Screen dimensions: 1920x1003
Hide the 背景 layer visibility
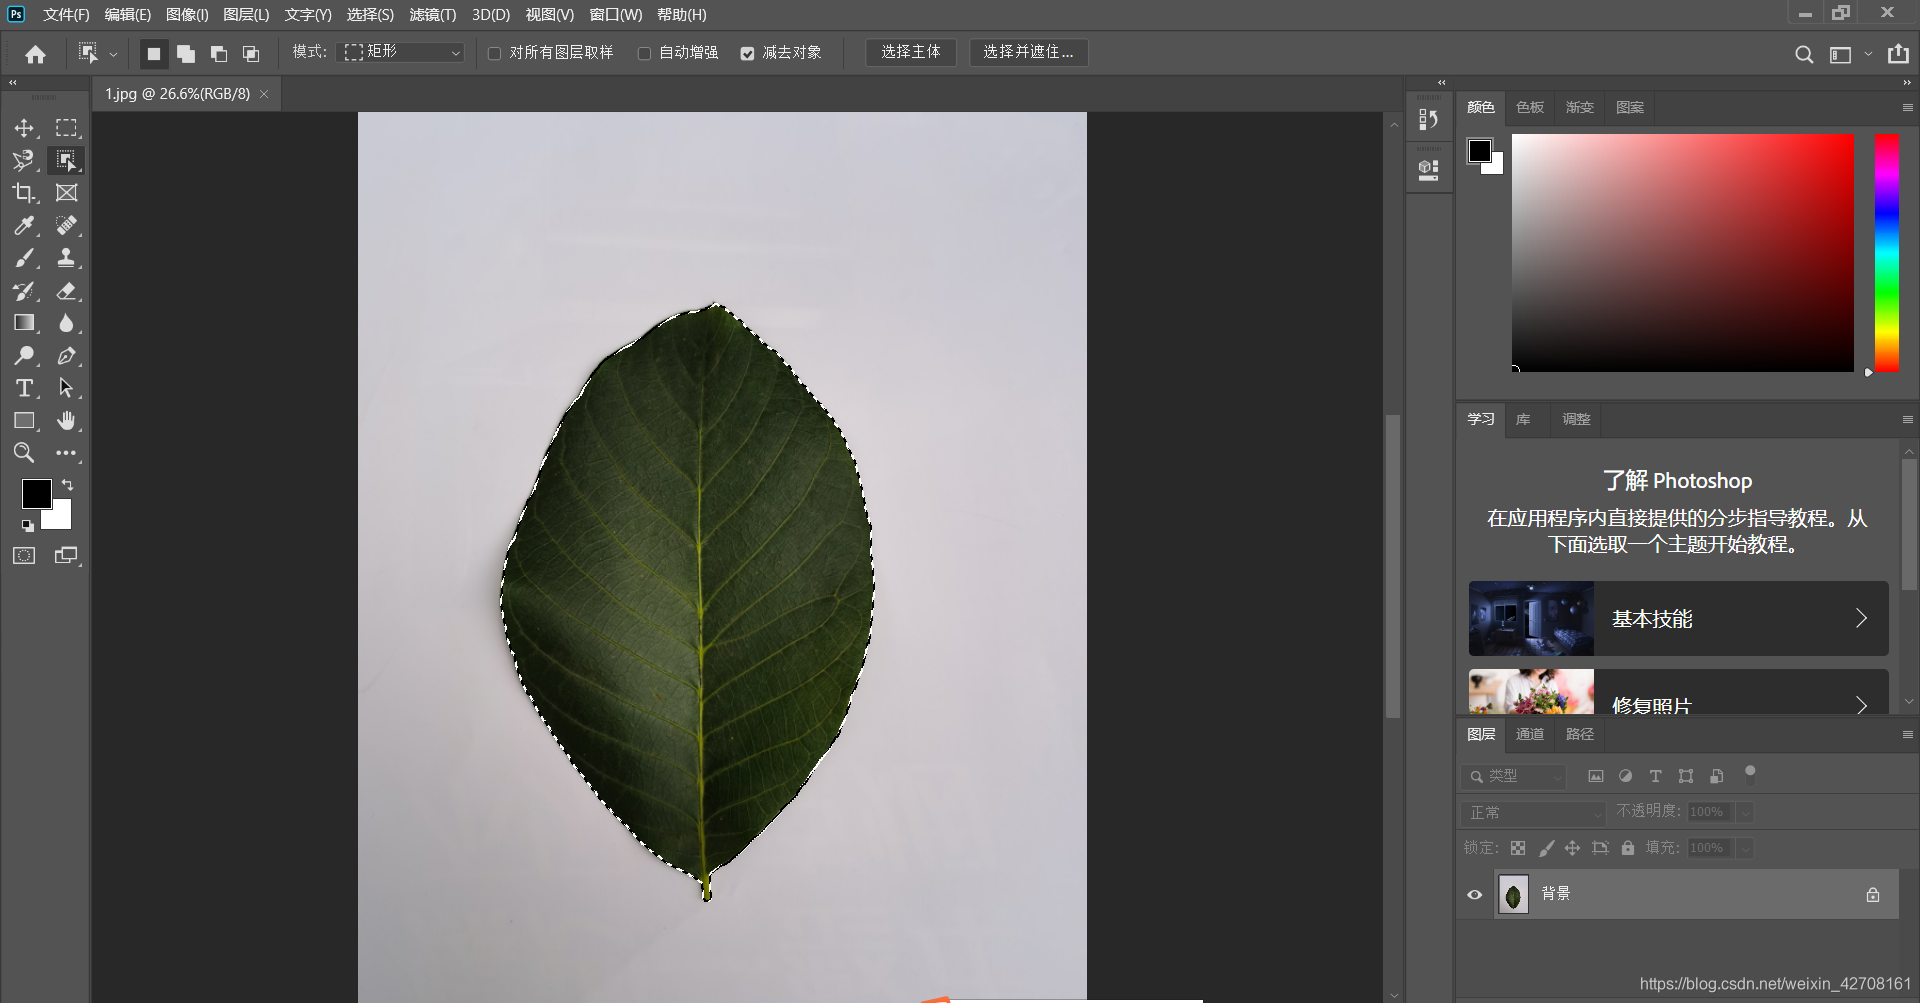tap(1475, 894)
